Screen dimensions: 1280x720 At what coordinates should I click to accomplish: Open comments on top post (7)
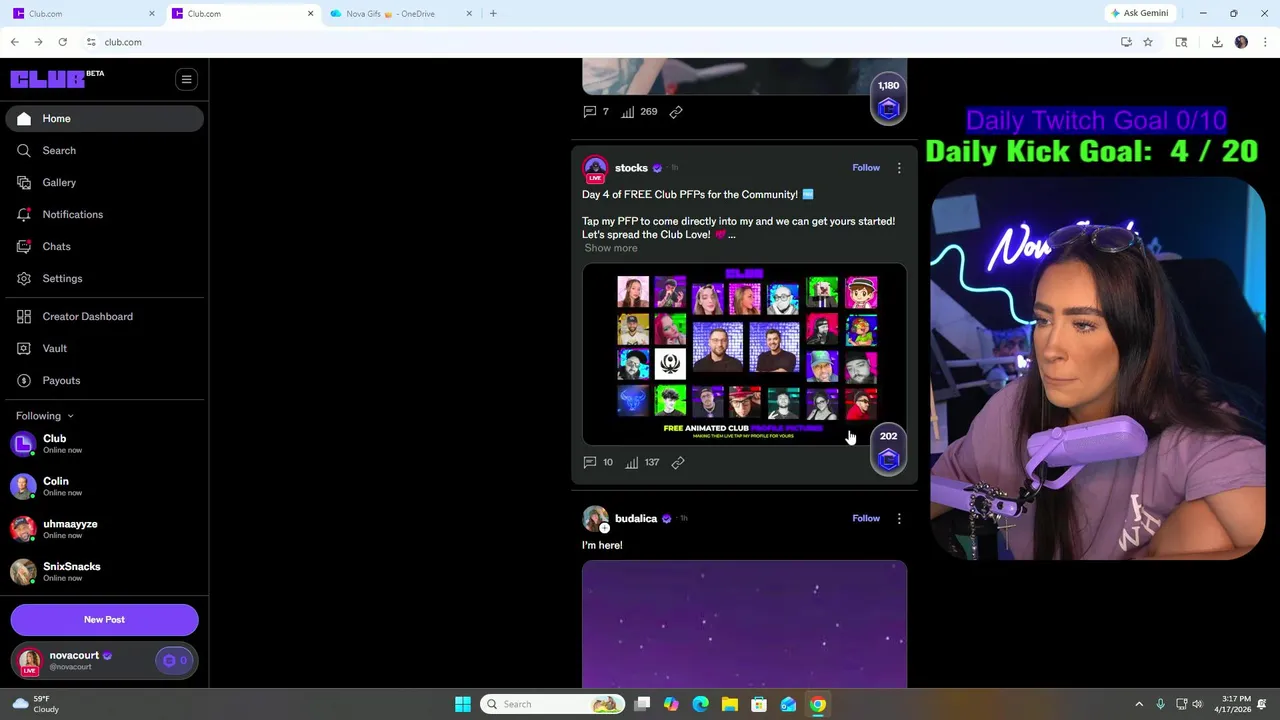596,112
